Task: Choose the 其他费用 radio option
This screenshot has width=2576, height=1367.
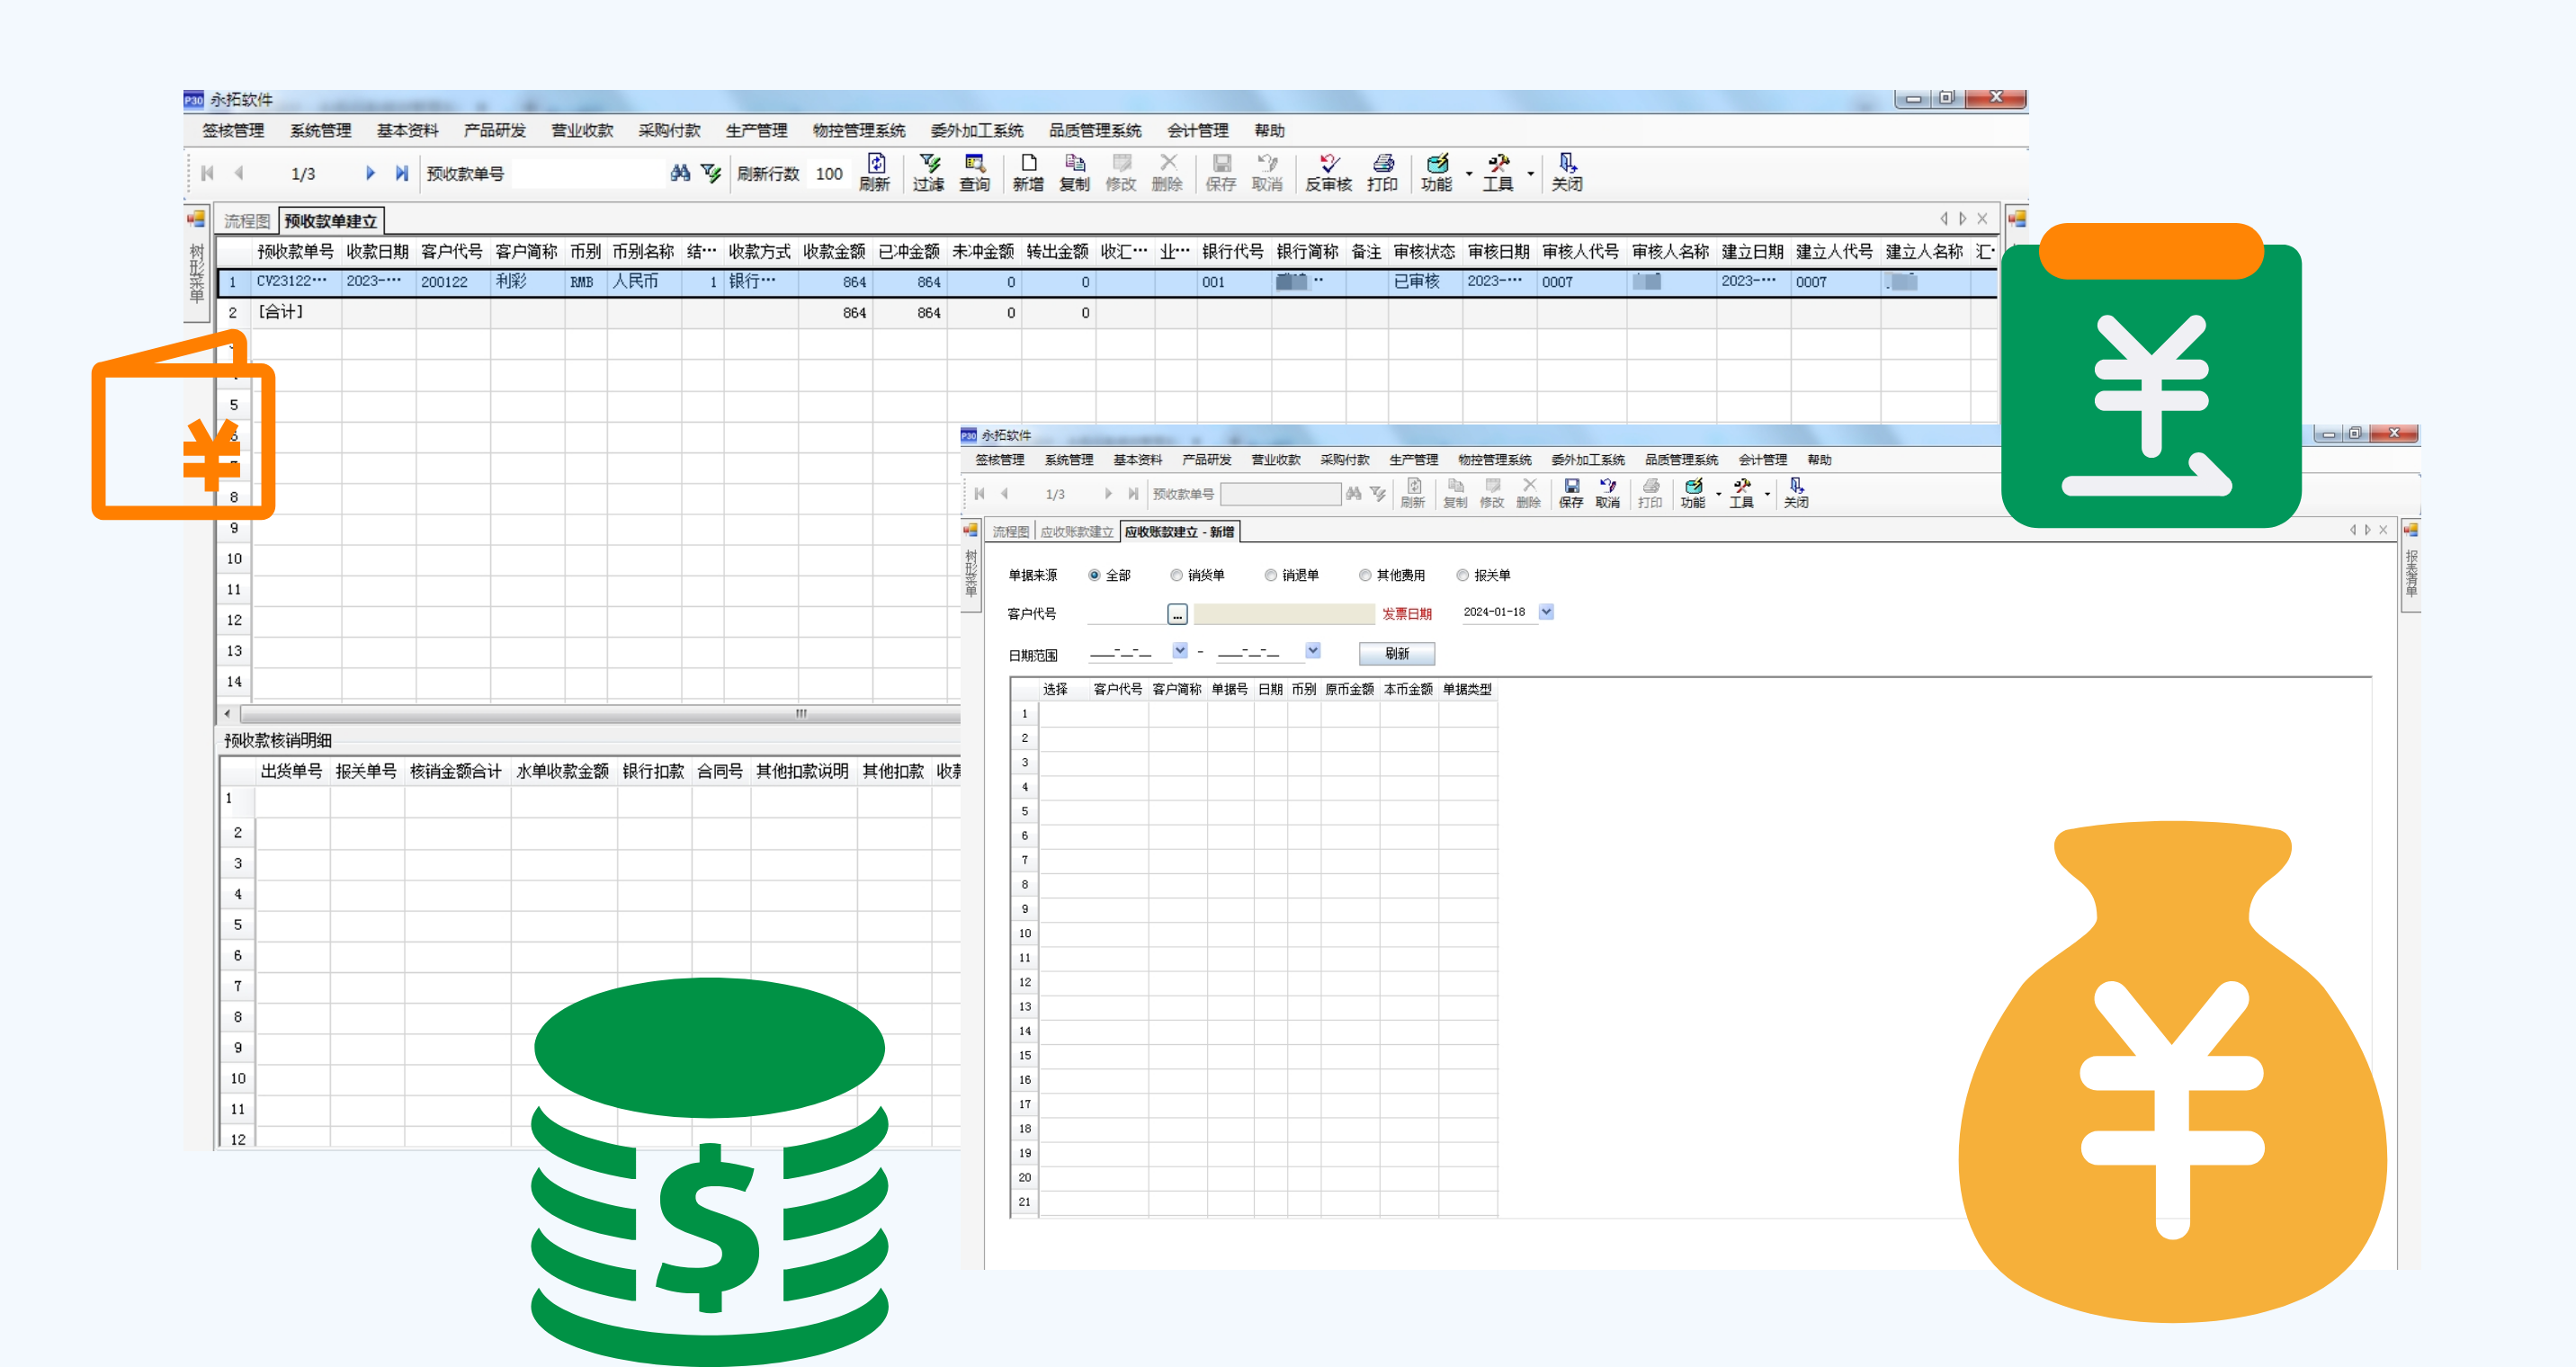Action: (x=1365, y=575)
